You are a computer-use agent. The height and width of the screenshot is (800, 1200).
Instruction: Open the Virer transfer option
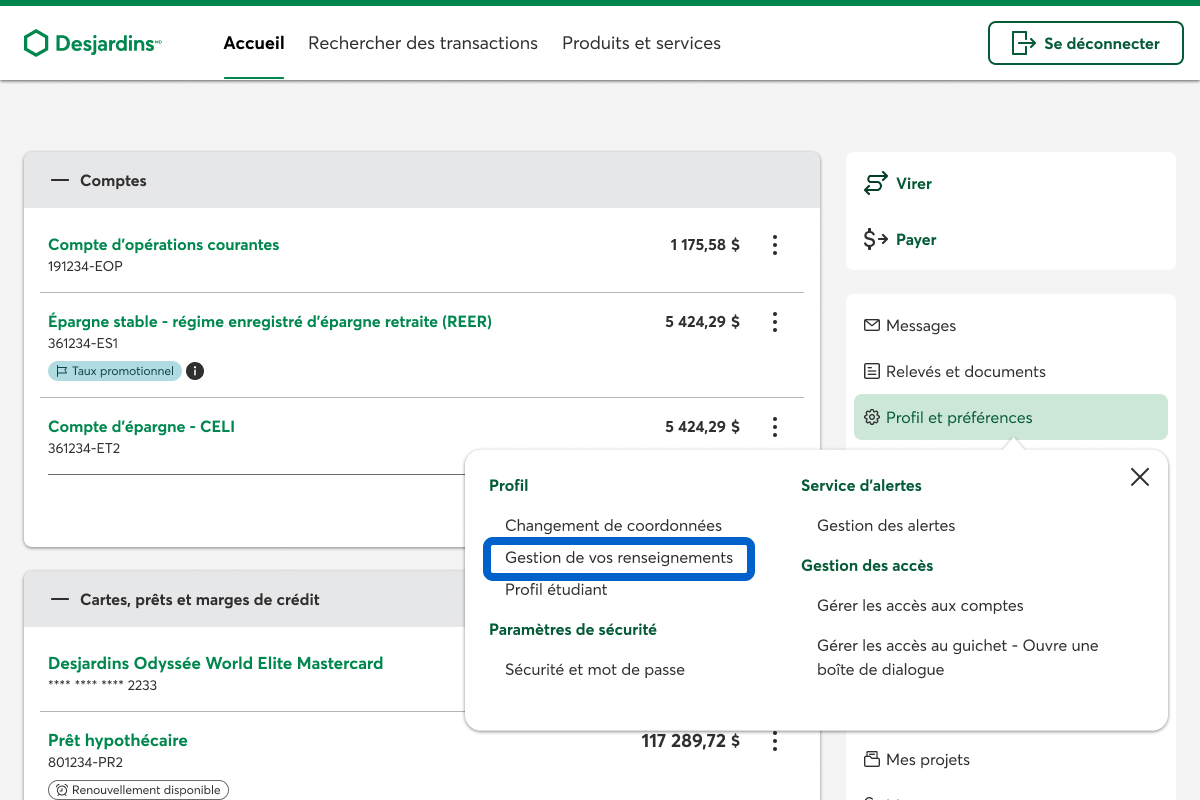point(899,184)
